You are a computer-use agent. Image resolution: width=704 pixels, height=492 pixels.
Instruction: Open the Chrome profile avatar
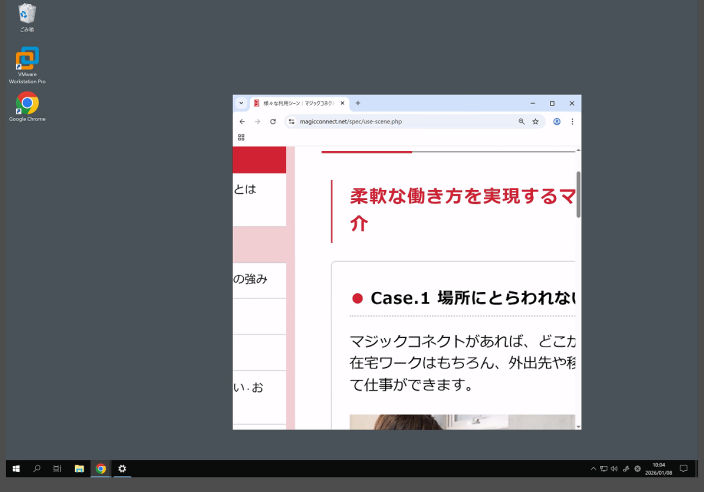pos(557,121)
